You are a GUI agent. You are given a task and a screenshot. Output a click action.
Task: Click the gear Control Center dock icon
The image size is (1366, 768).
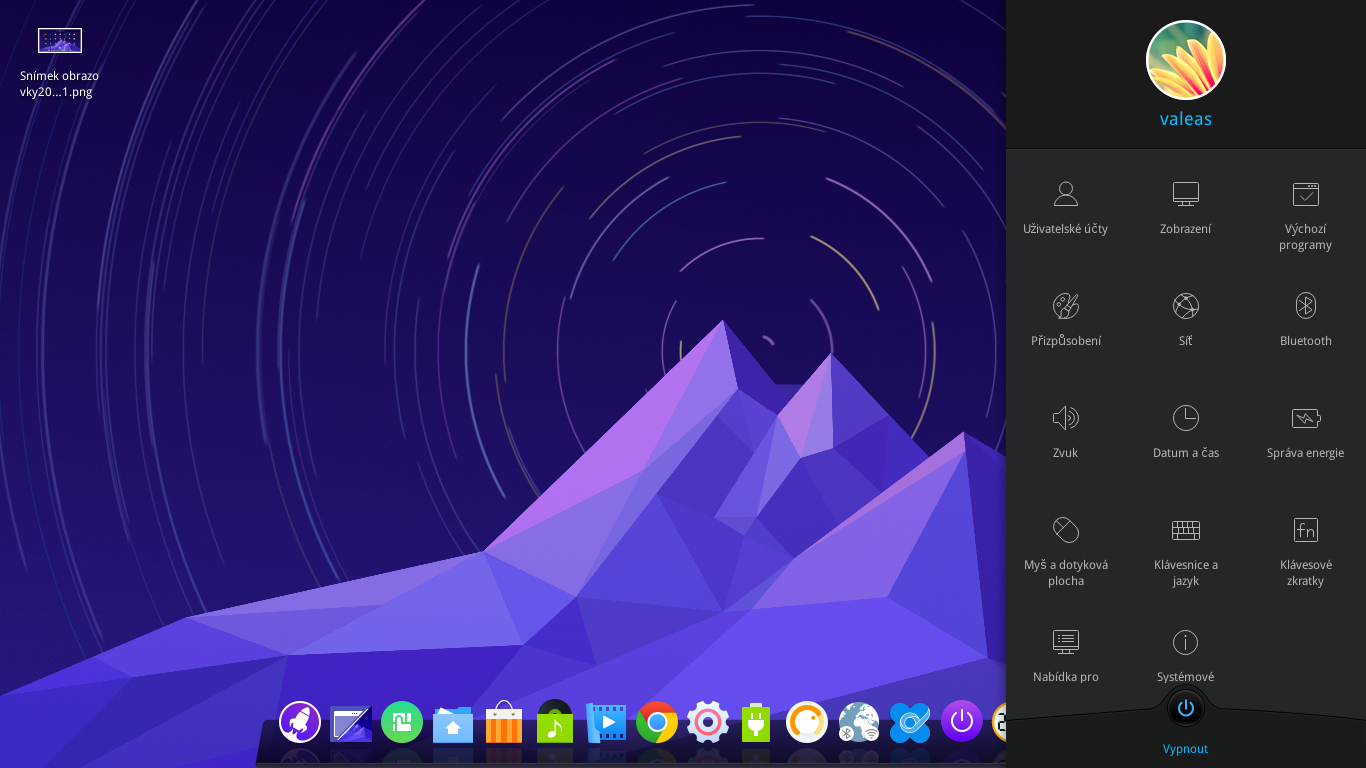pos(708,721)
